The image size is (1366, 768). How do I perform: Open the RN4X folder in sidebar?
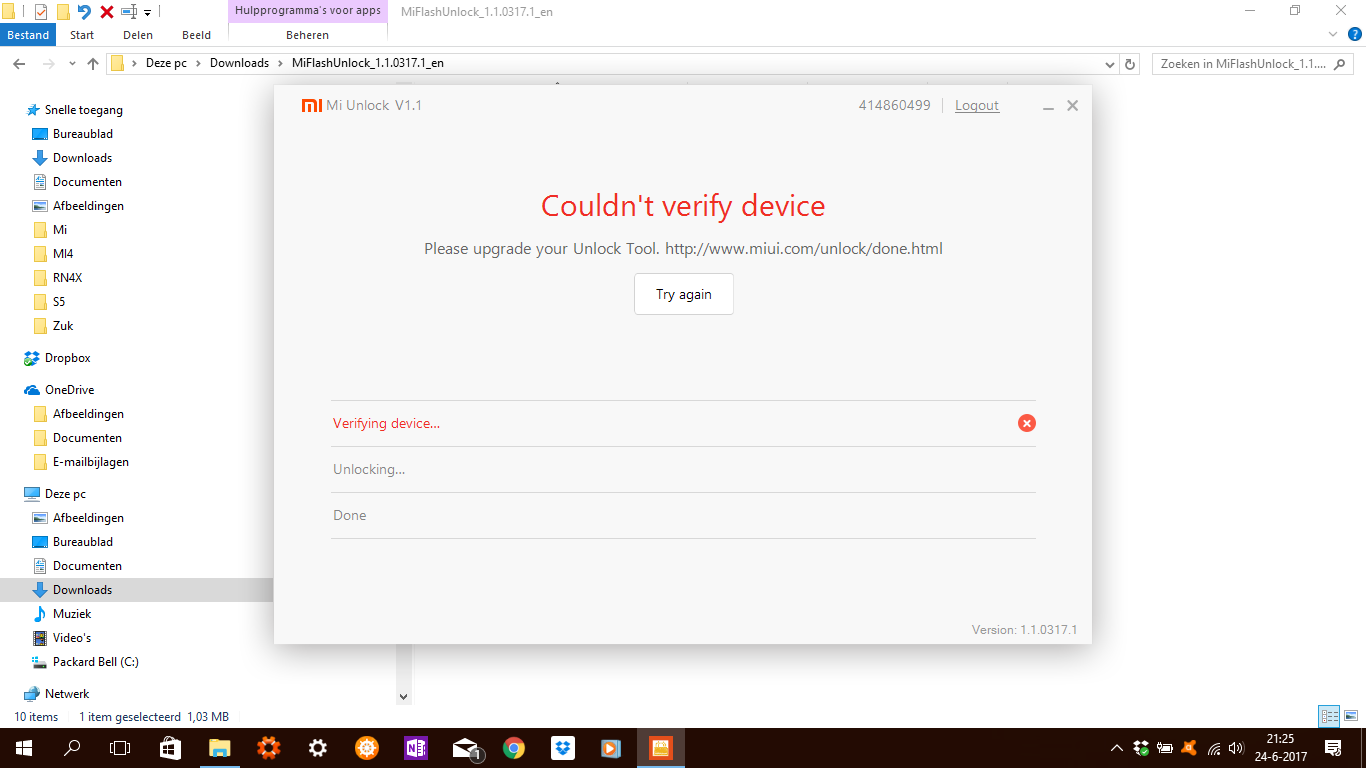pos(57,278)
